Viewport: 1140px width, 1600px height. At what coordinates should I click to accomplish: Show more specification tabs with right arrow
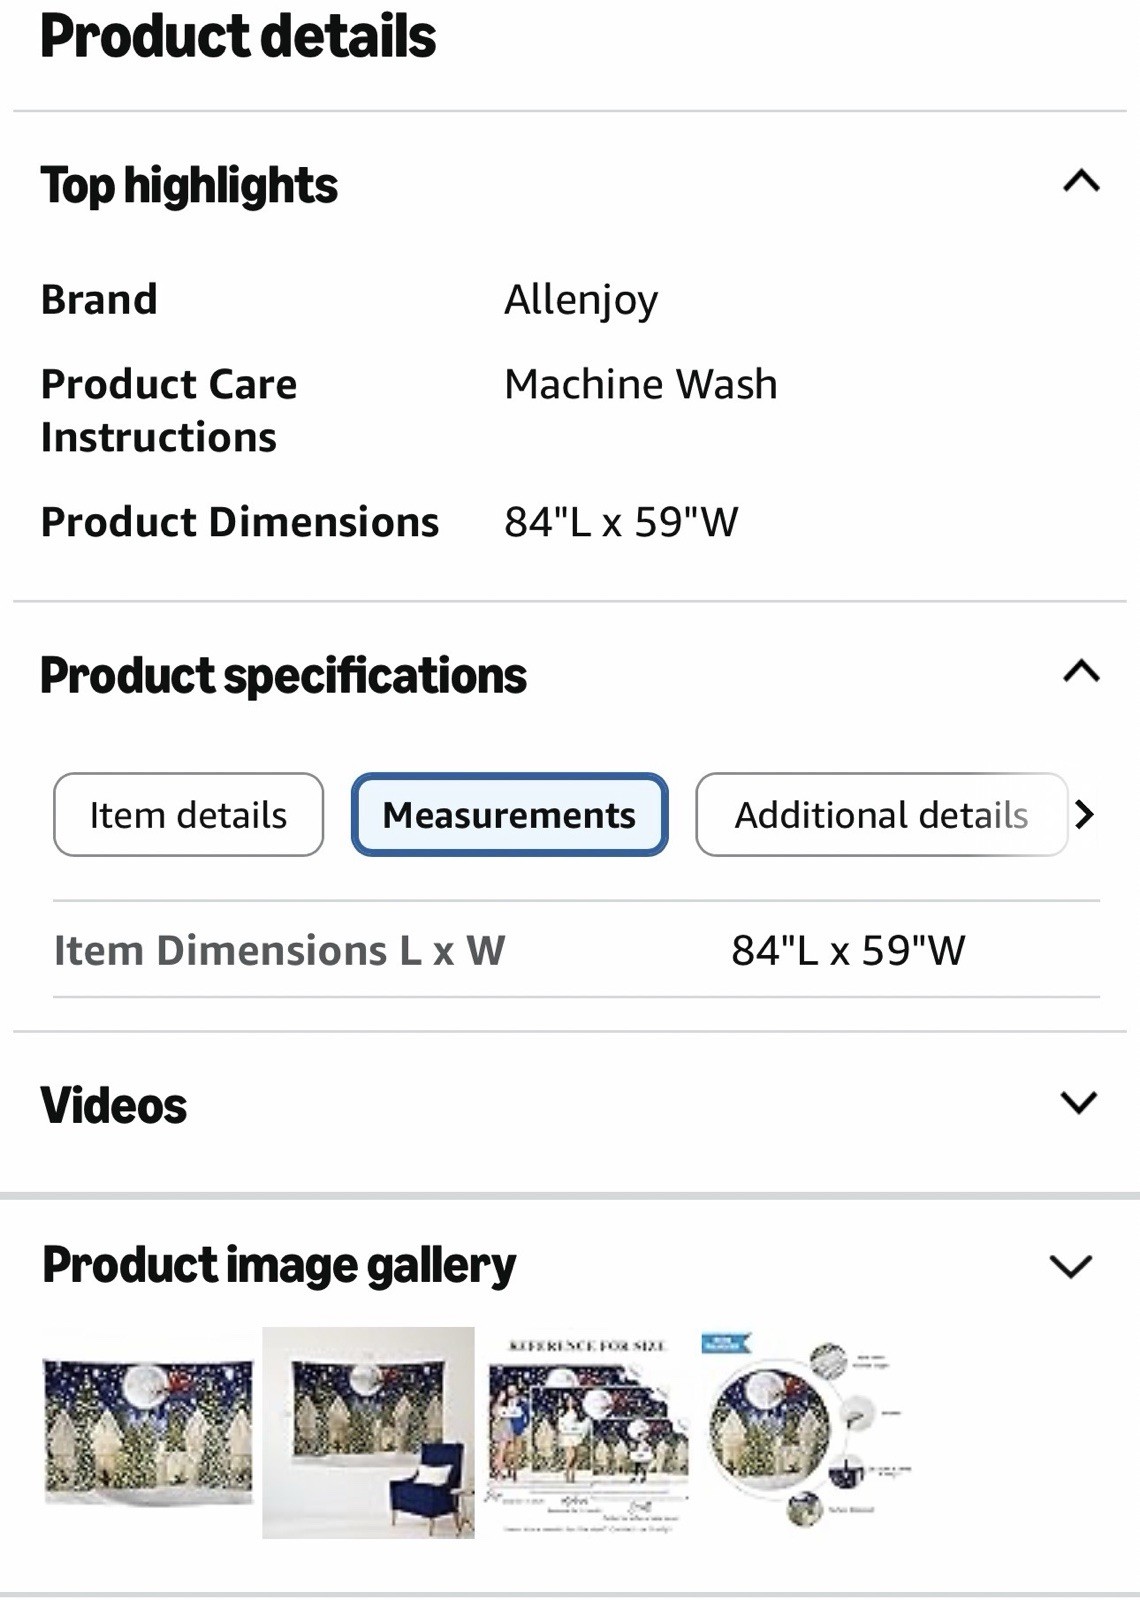point(1085,815)
